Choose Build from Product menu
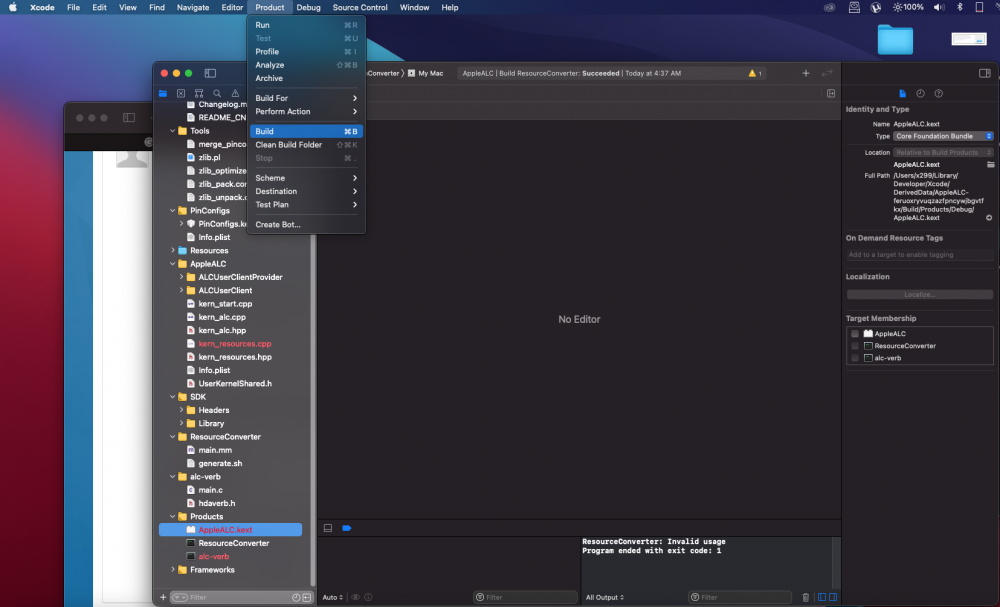This screenshot has height=607, width=1000. pyautogui.click(x=306, y=131)
